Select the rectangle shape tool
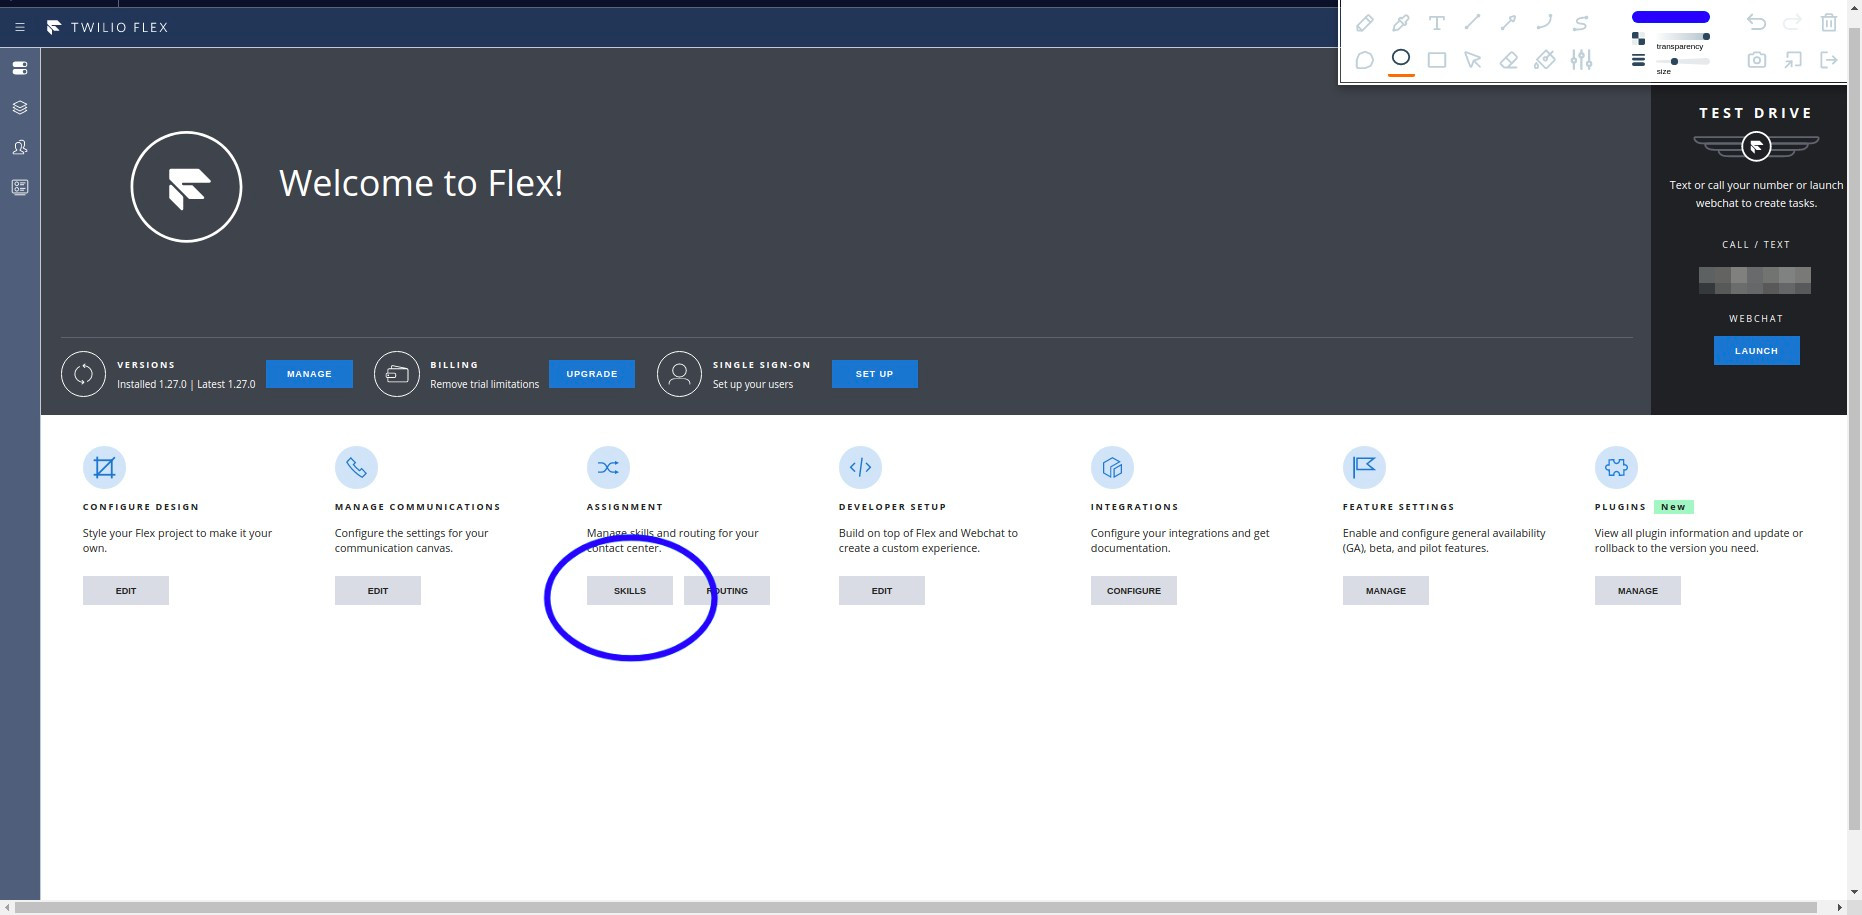Screen dimensions: 1862x915 (1437, 60)
